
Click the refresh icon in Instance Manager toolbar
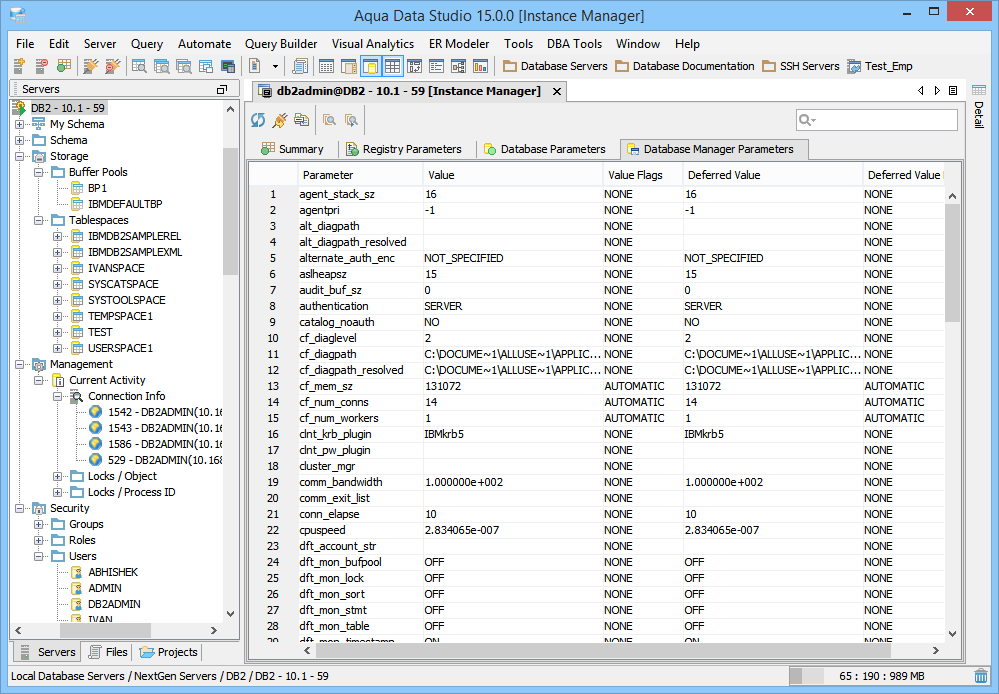(258, 120)
